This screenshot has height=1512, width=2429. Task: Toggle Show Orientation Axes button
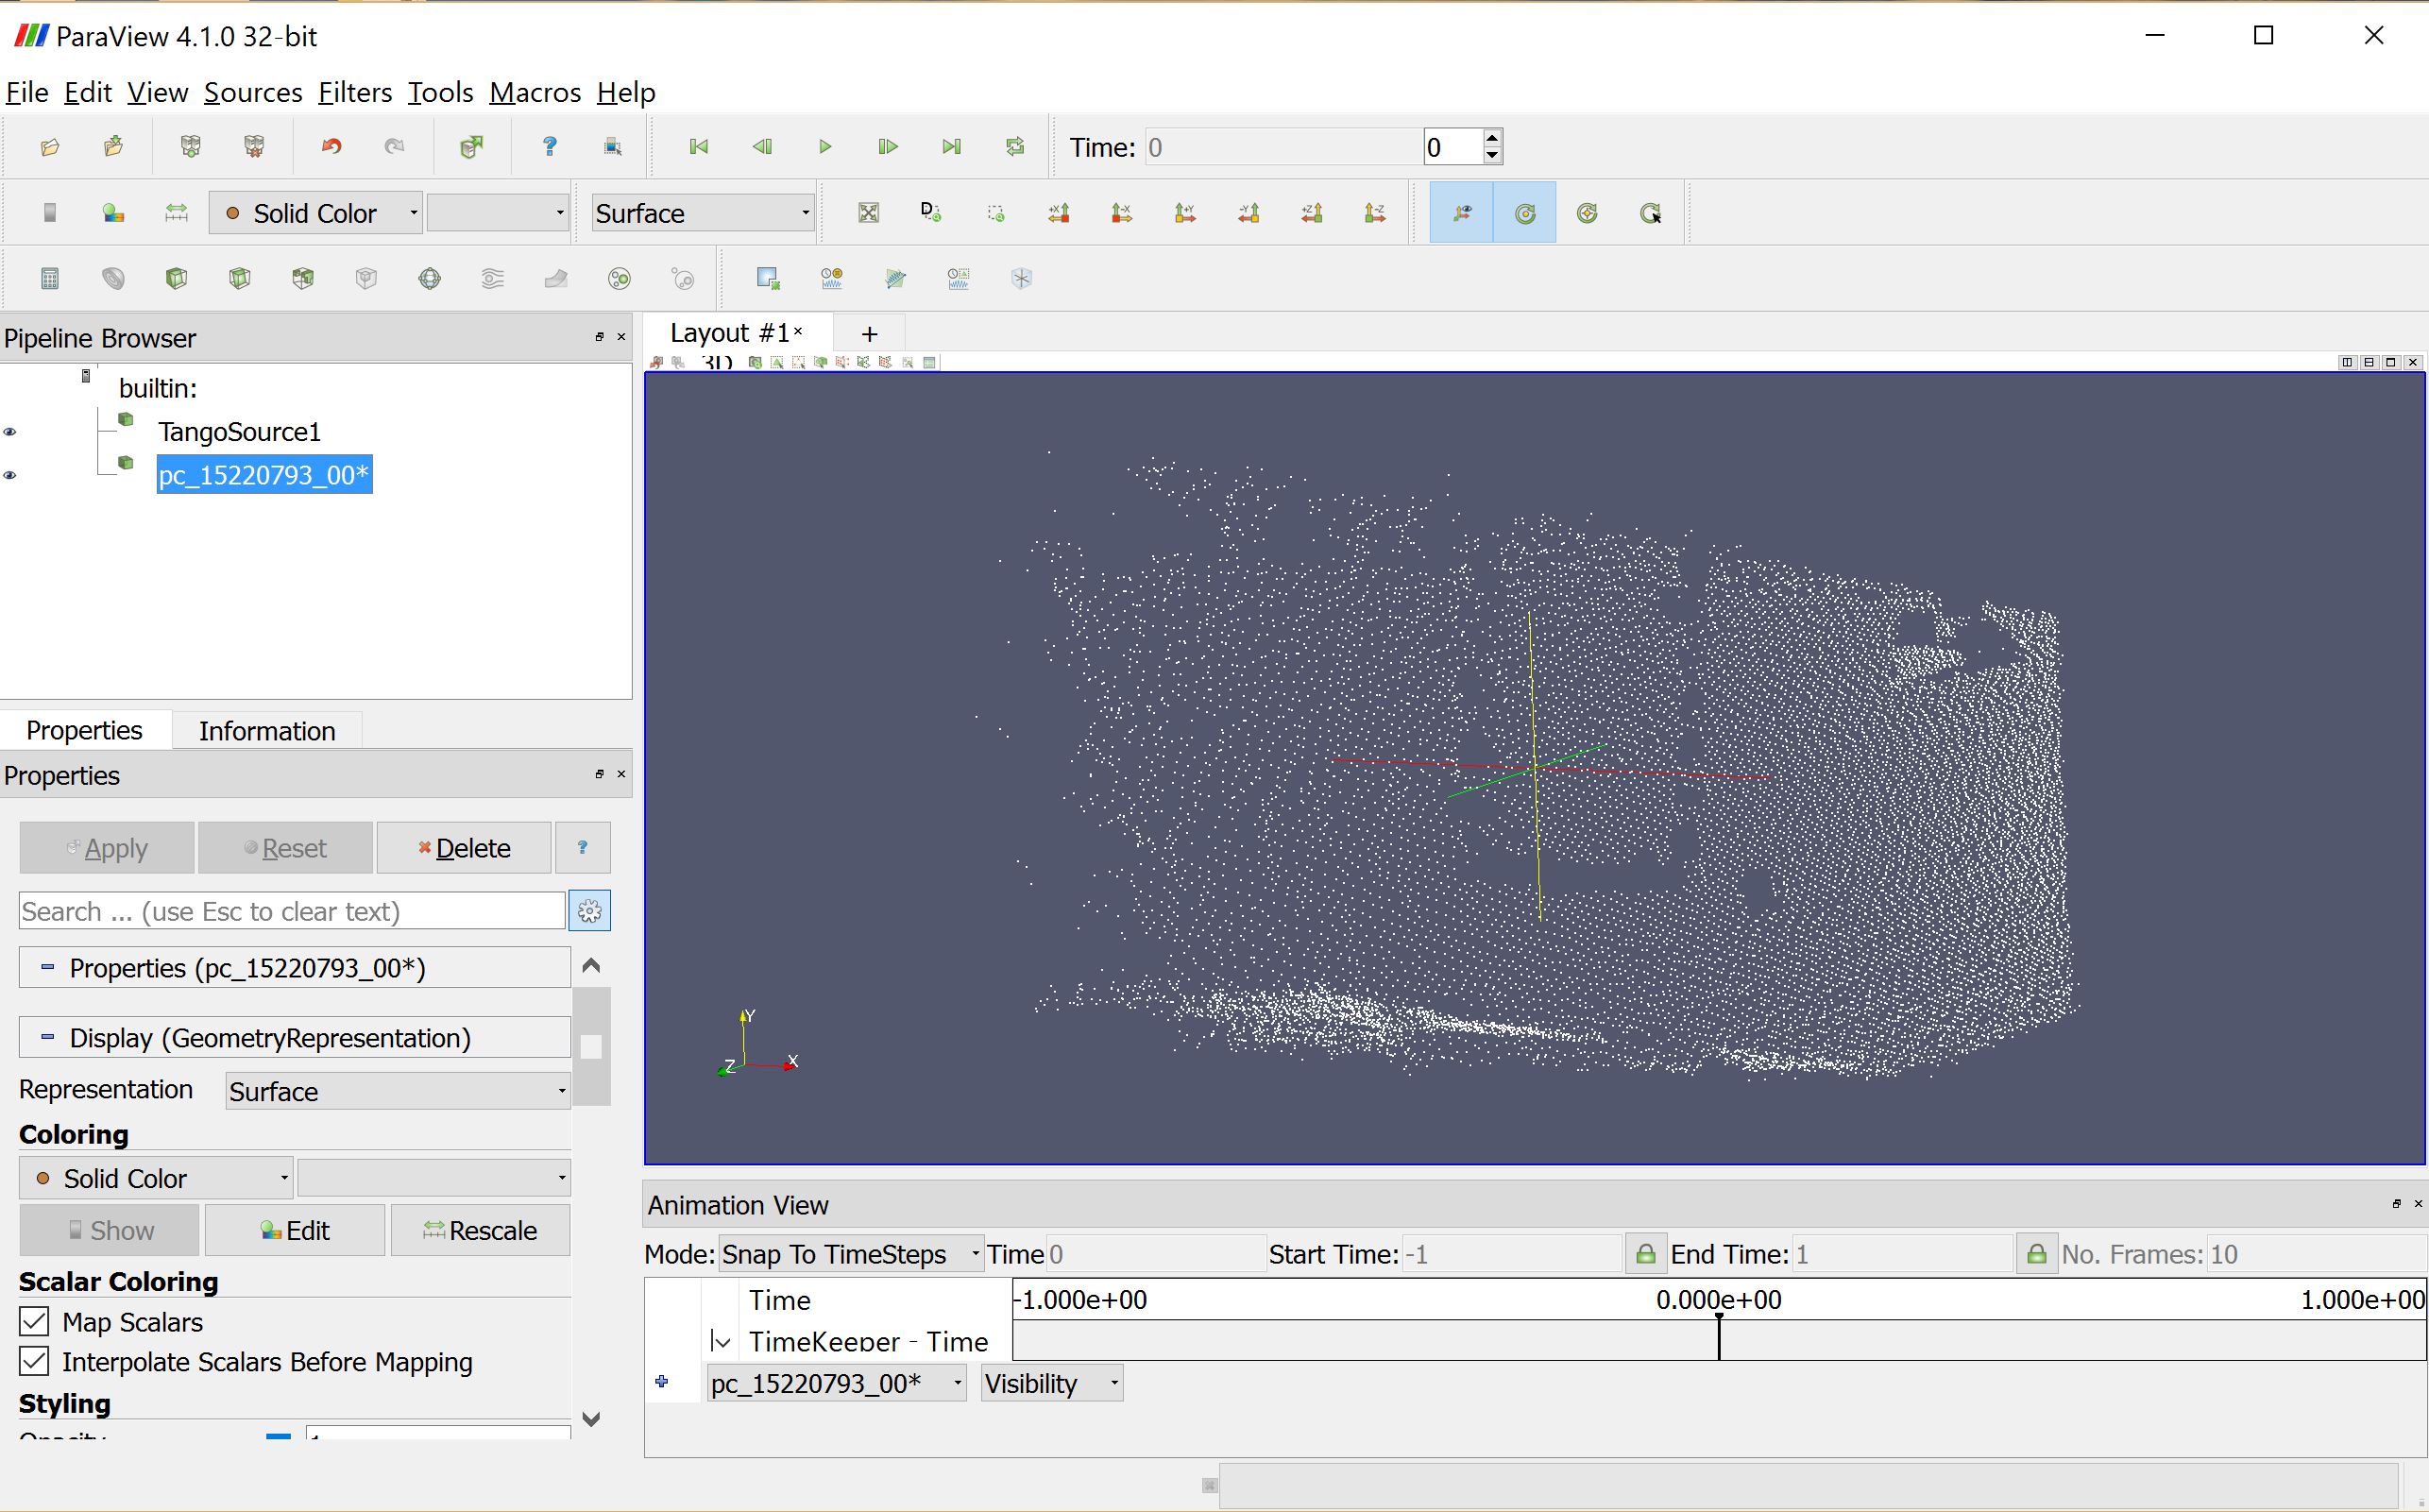point(1461,213)
